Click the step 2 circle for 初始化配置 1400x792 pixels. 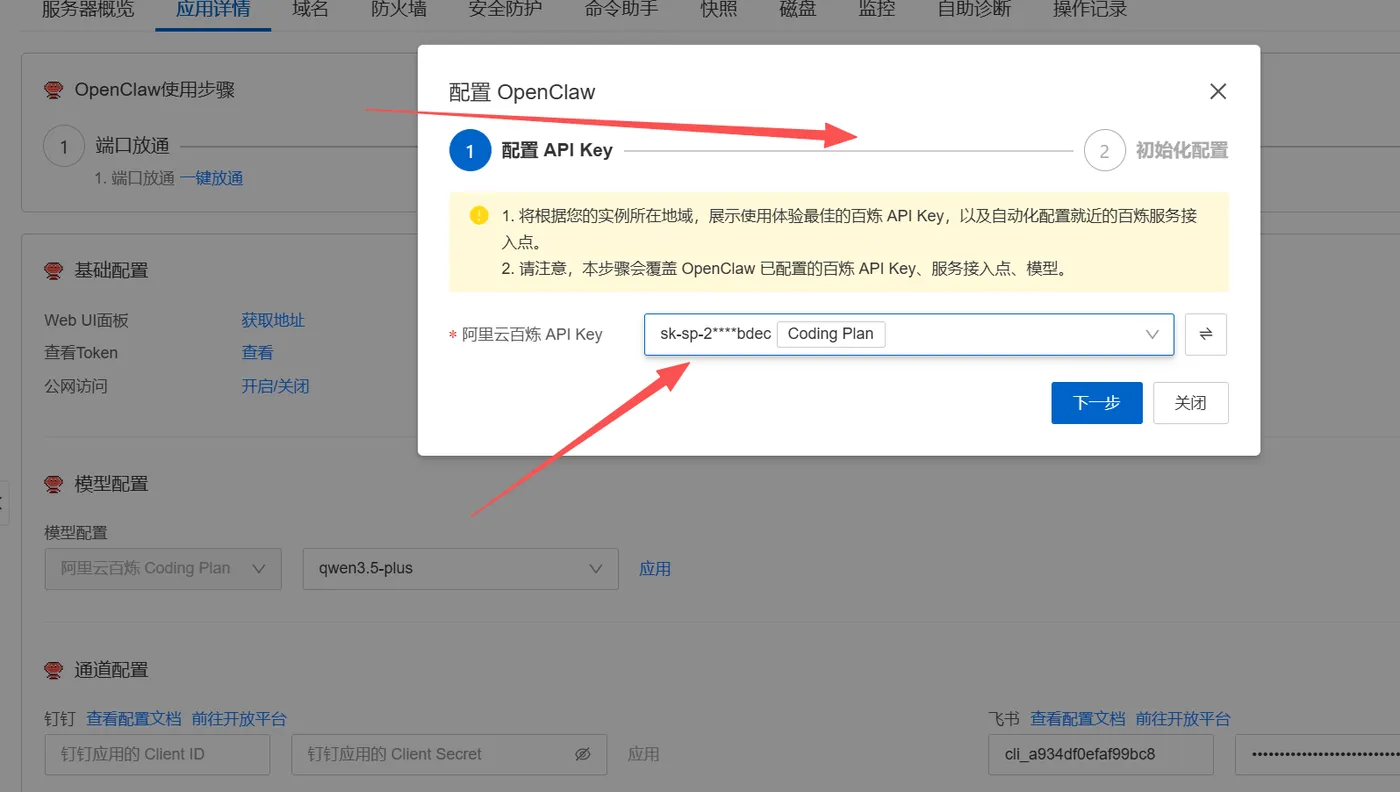click(x=1104, y=151)
